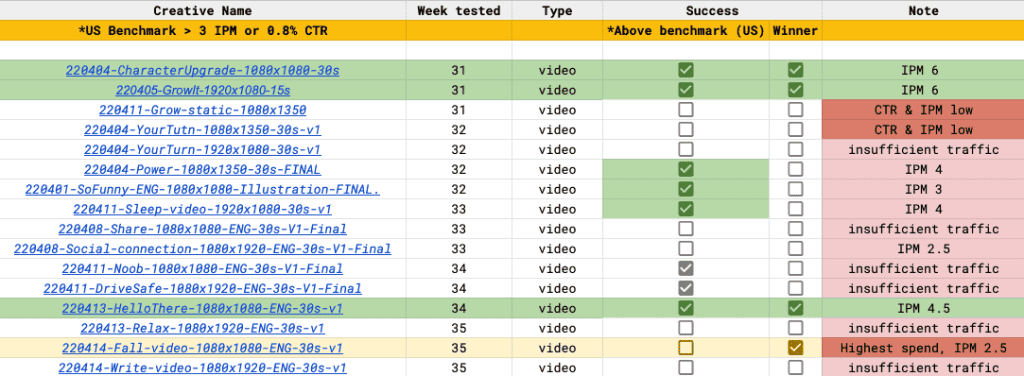Check Above benchmark for Fall-video row
The image size is (1024, 376).
pyautogui.click(x=685, y=348)
